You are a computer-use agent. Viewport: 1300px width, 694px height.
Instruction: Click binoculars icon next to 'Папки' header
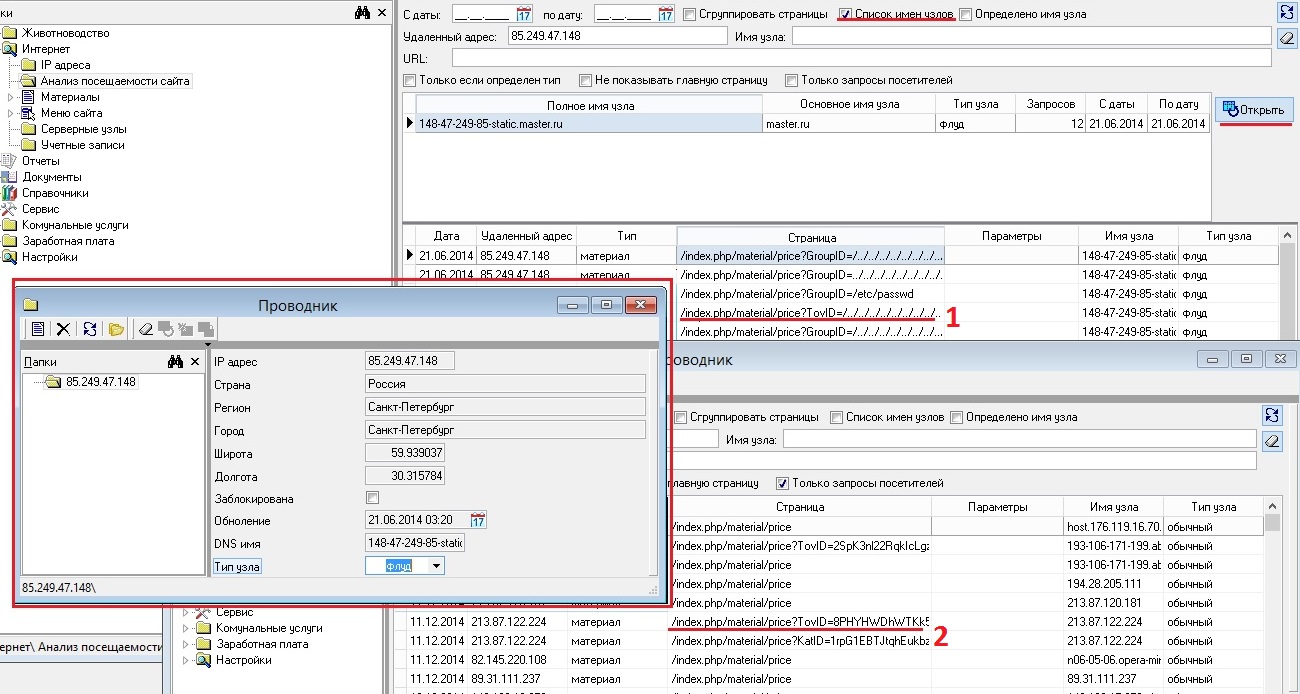pyautogui.click(x=176, y=361)
